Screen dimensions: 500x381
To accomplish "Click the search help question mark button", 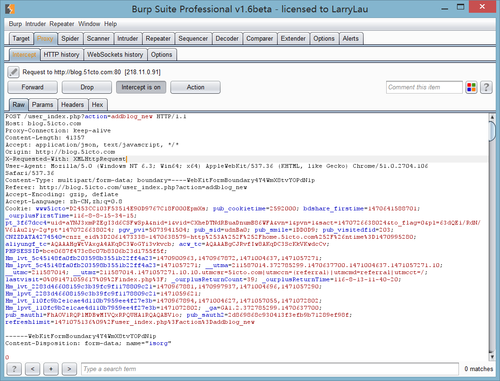I will (14, 369).
